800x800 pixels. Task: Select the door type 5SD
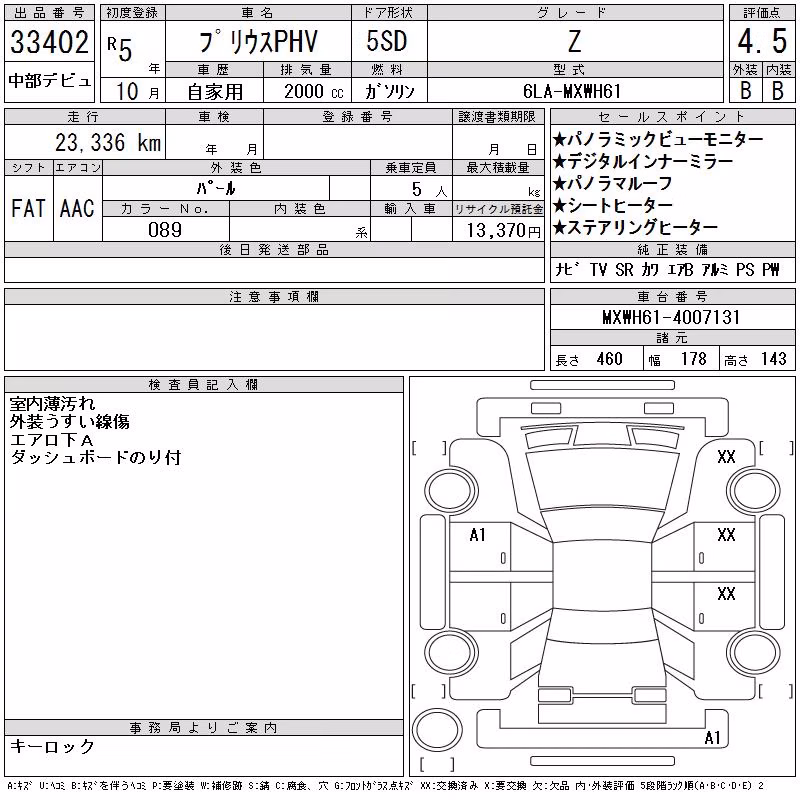(387, 41)
